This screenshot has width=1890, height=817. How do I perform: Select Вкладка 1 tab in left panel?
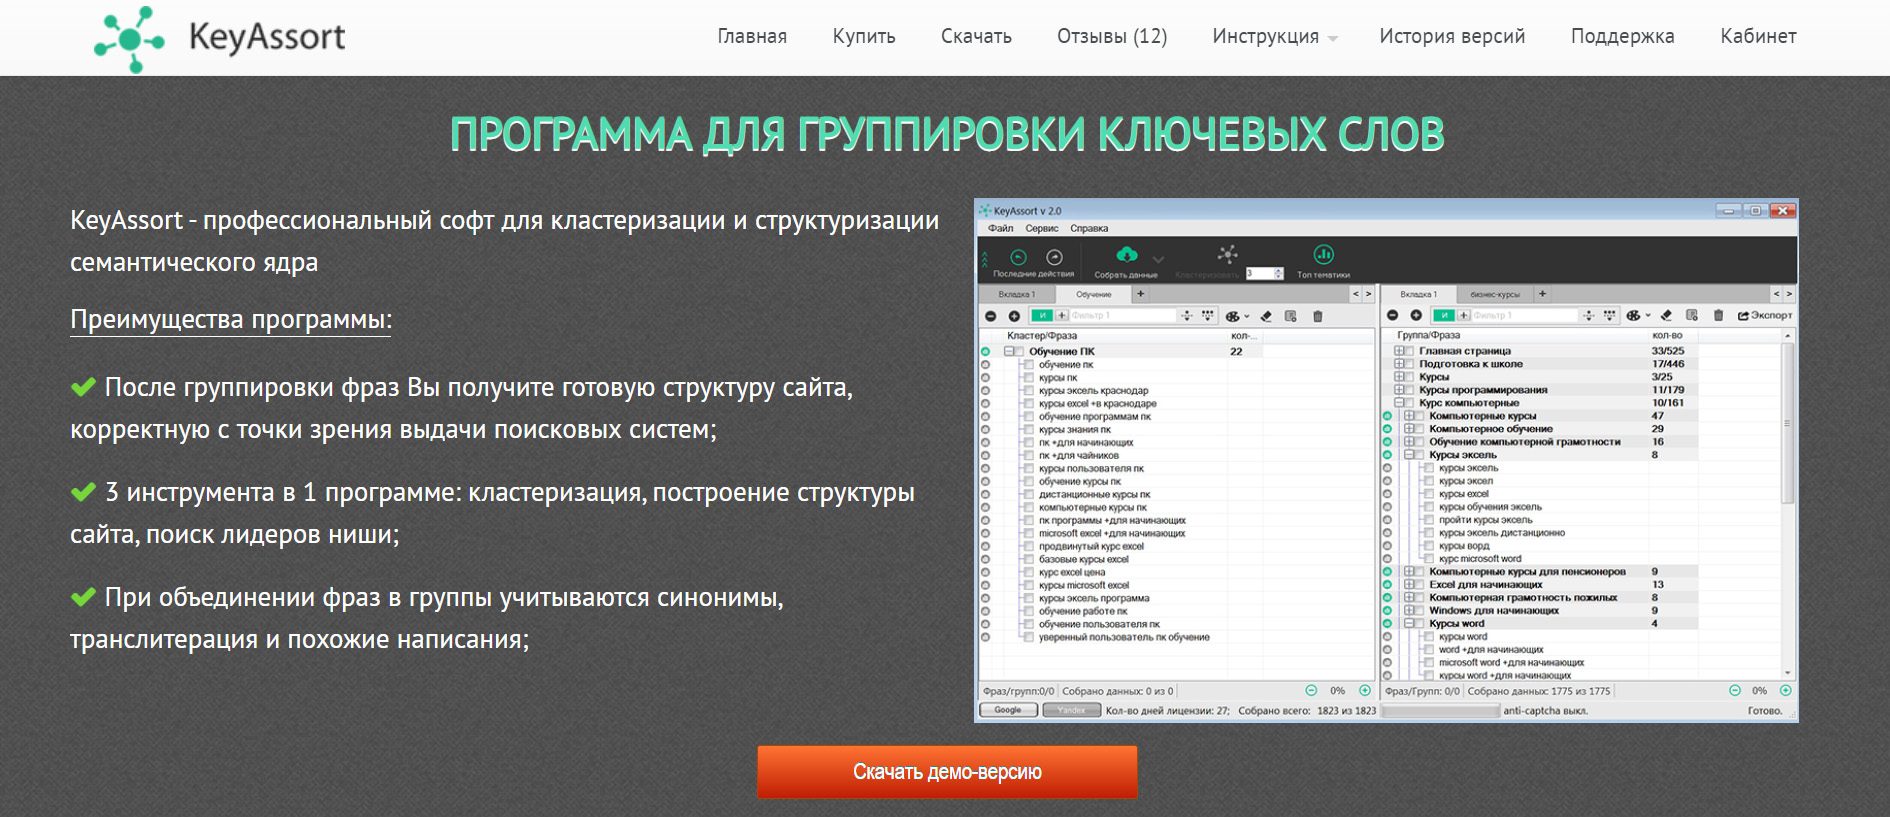[1016, 295]
